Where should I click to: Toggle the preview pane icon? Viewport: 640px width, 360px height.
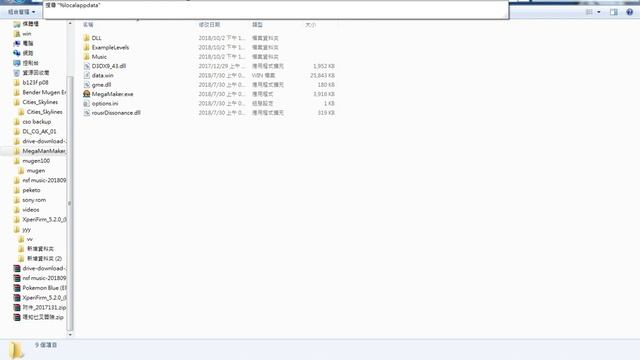click(613, 12)
